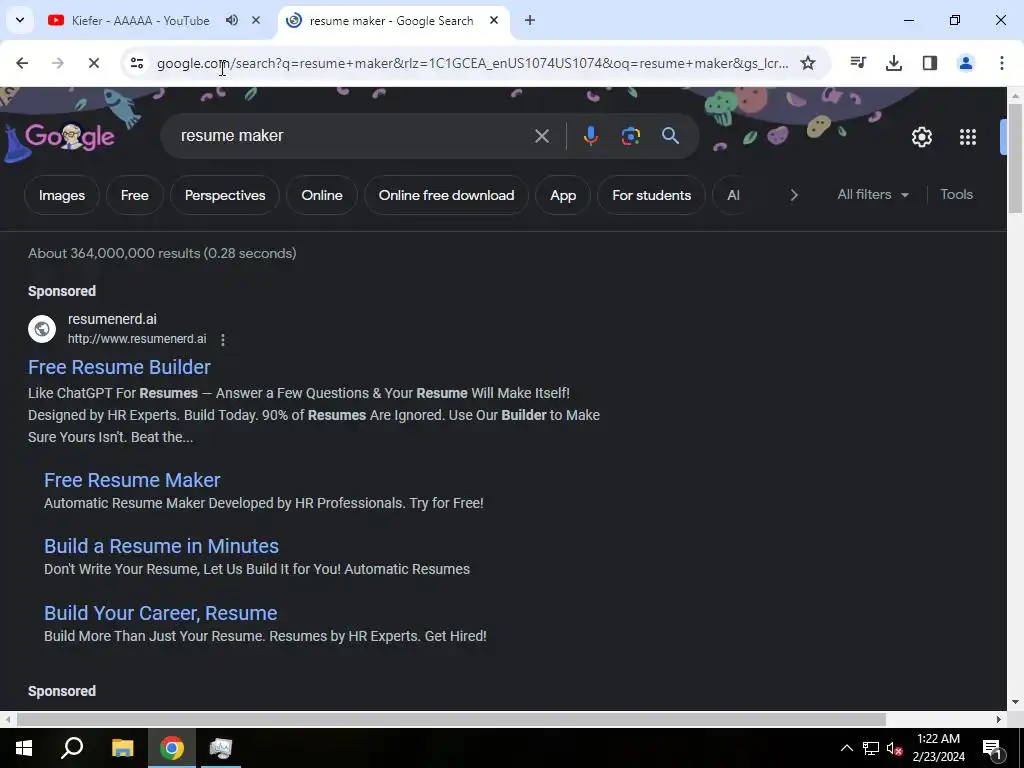Close the resume maker Google Search tab

[x=494, y=20]
